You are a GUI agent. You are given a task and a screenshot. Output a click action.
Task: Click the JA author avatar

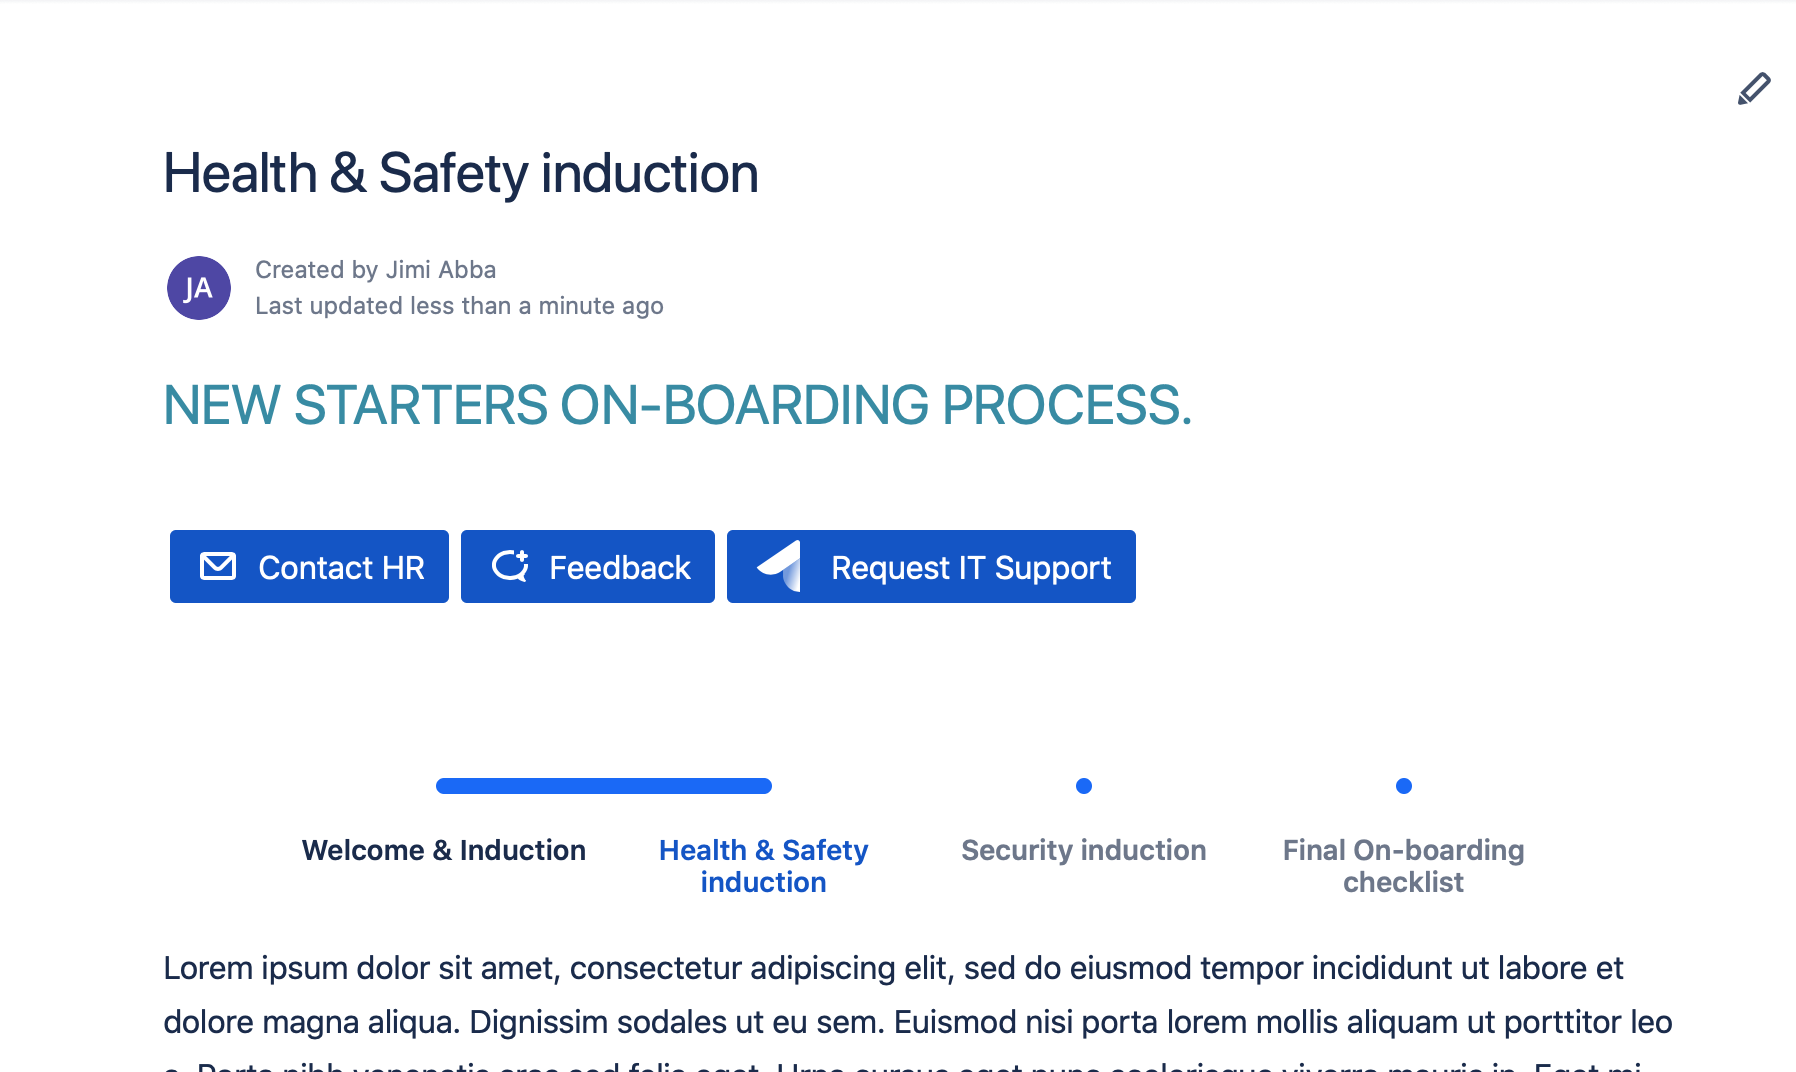[199, 288]
